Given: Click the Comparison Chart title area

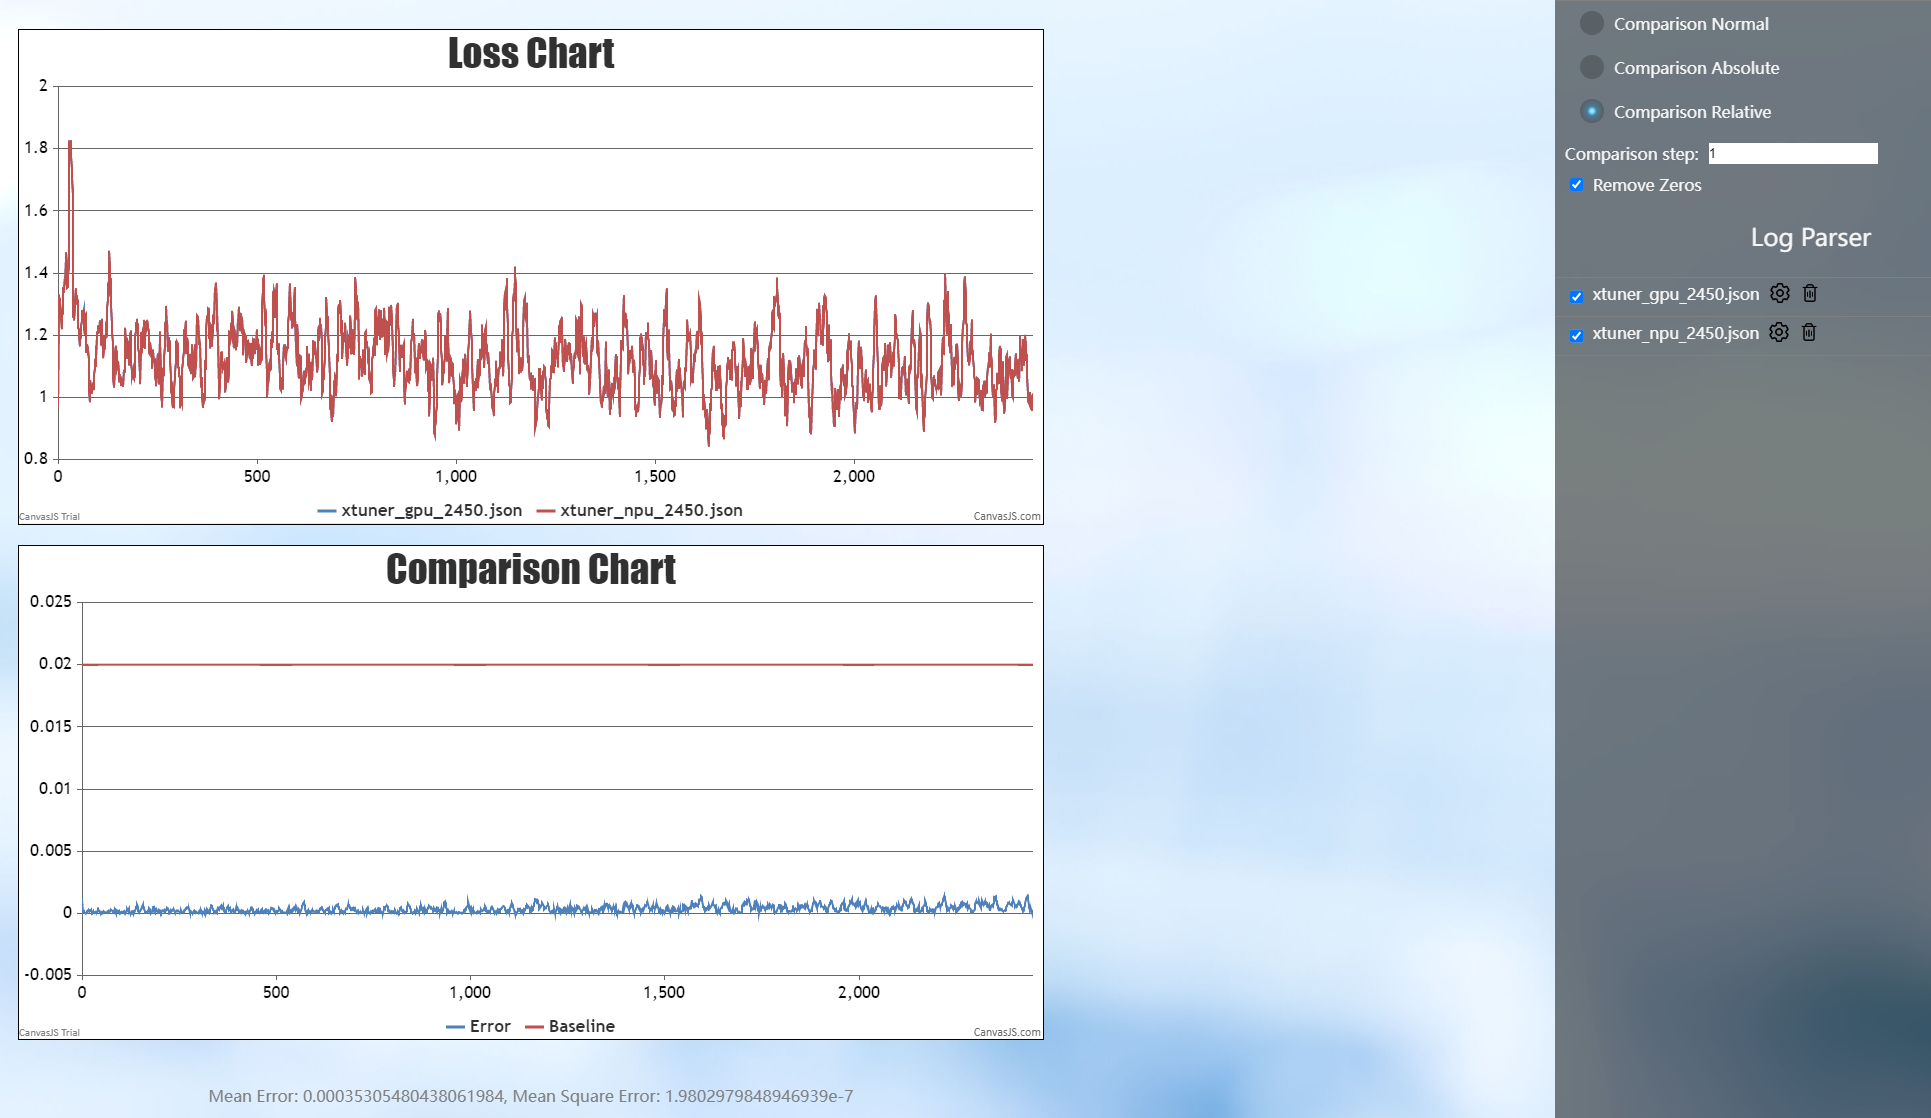Looking at the screenshot, I should 530,570.
